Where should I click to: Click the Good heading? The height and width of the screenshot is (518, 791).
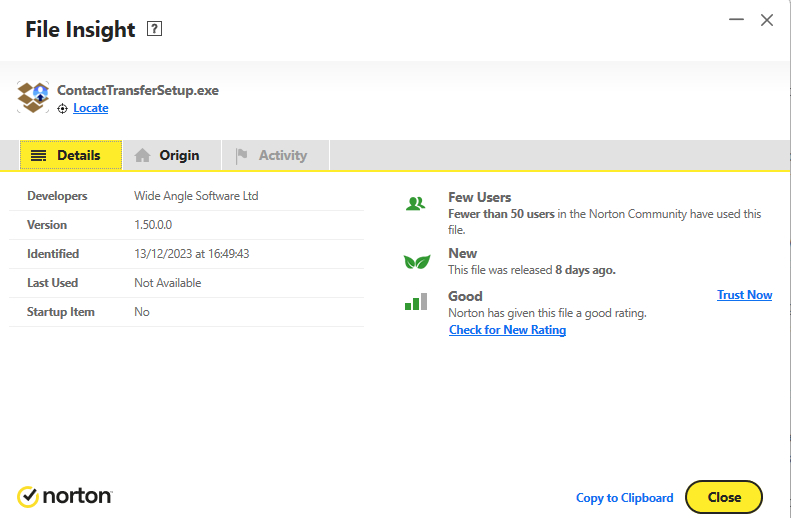click(465, 296)
